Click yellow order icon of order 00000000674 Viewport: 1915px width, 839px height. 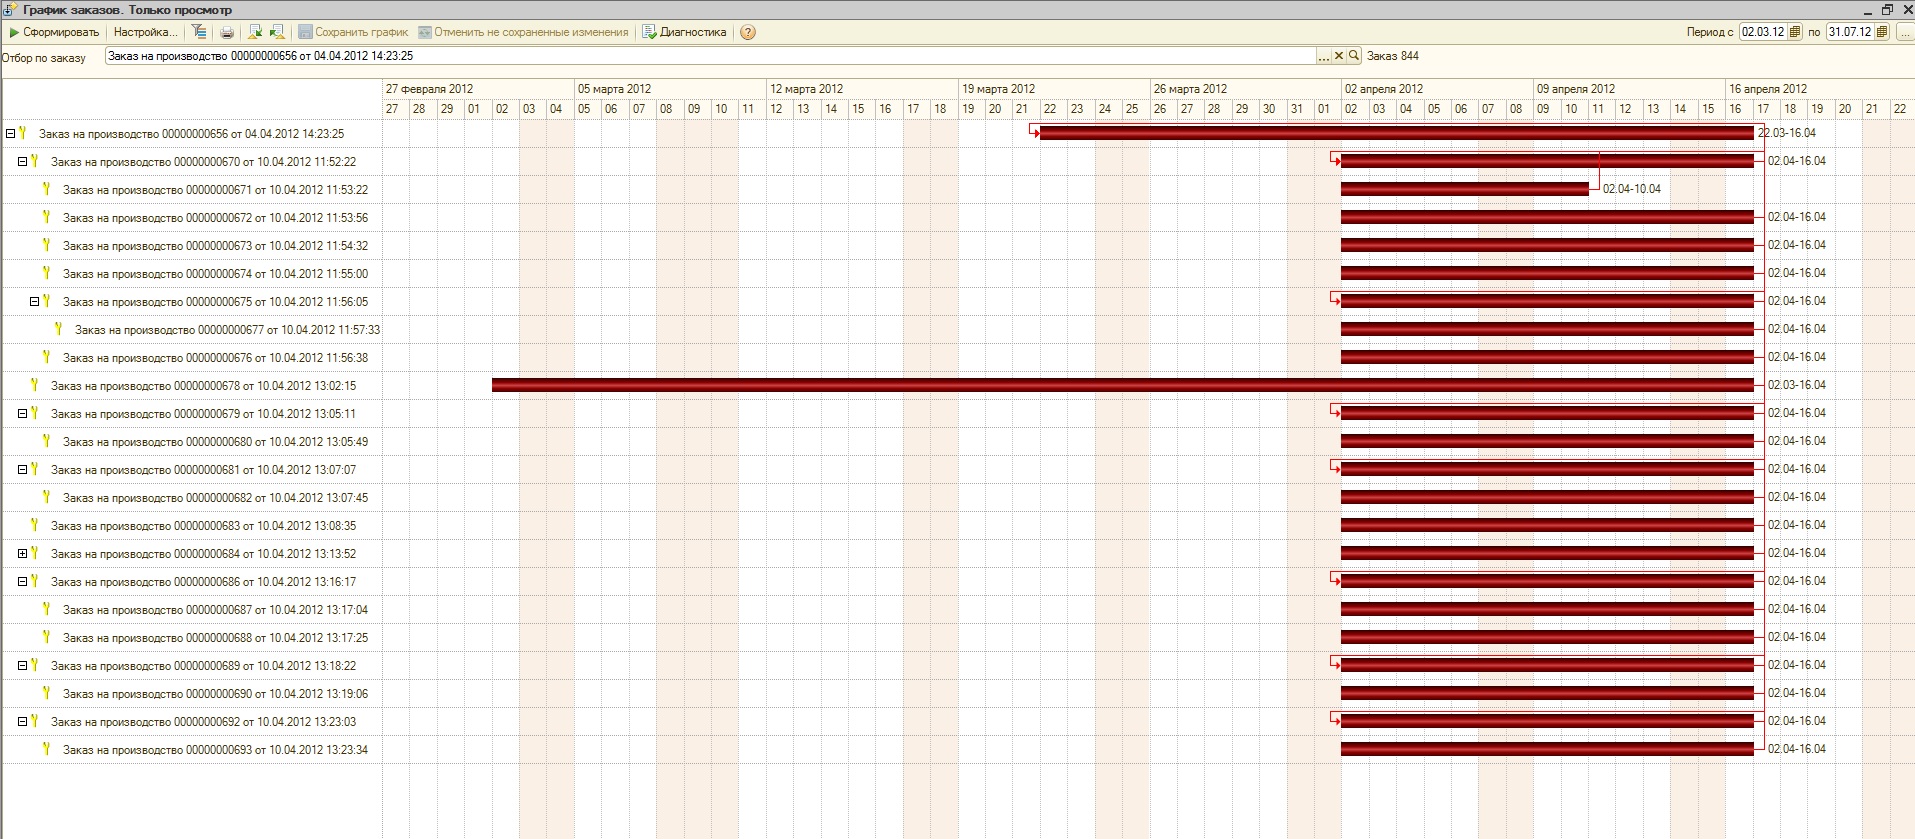pos(46,272)
